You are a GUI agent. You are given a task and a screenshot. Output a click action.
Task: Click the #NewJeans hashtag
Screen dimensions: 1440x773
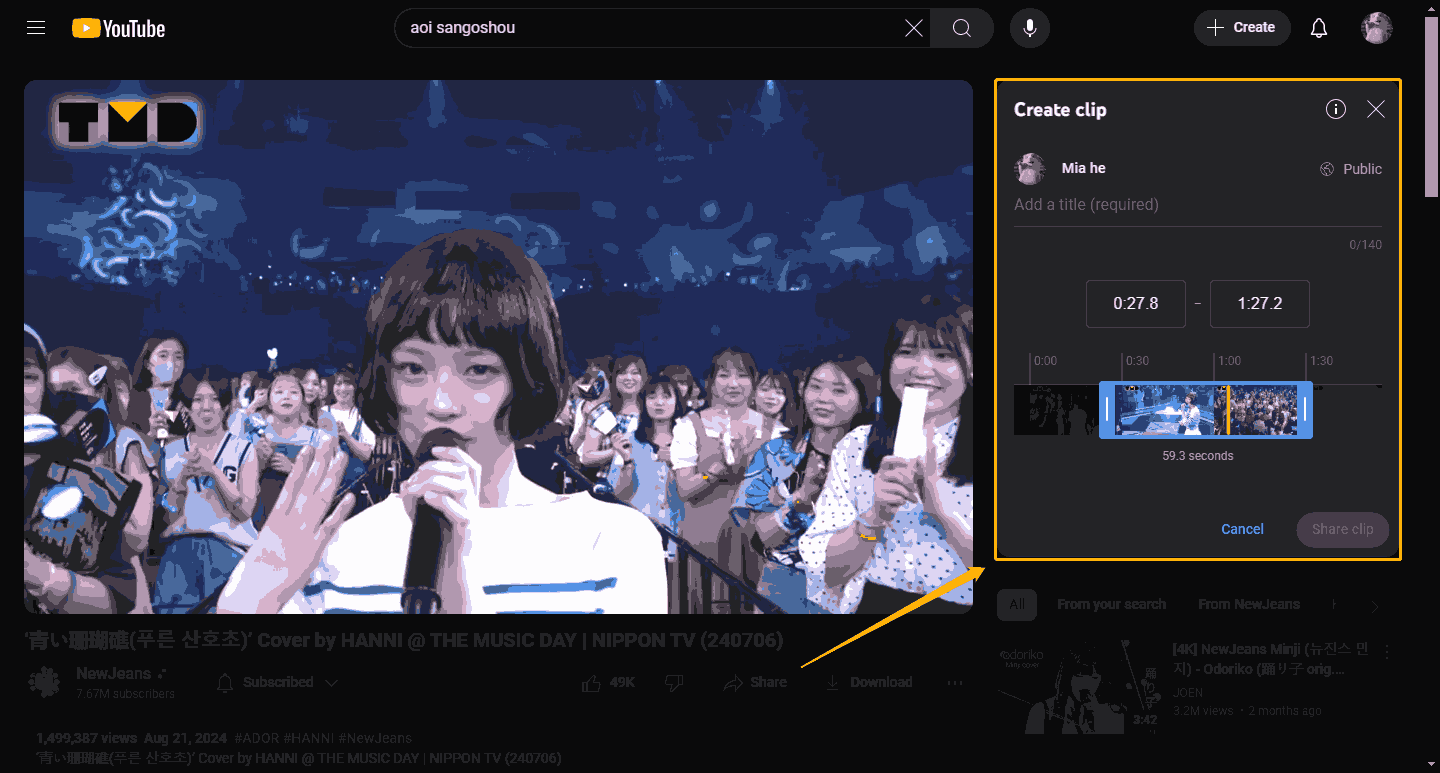[x=375, y=738]
